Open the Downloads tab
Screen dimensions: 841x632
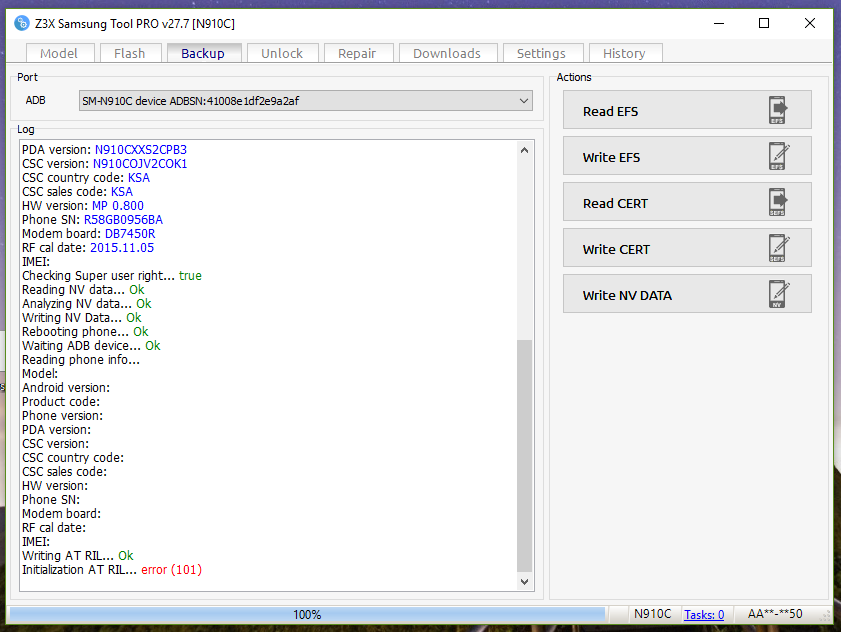pyautogui.click(x=447, y=53)
